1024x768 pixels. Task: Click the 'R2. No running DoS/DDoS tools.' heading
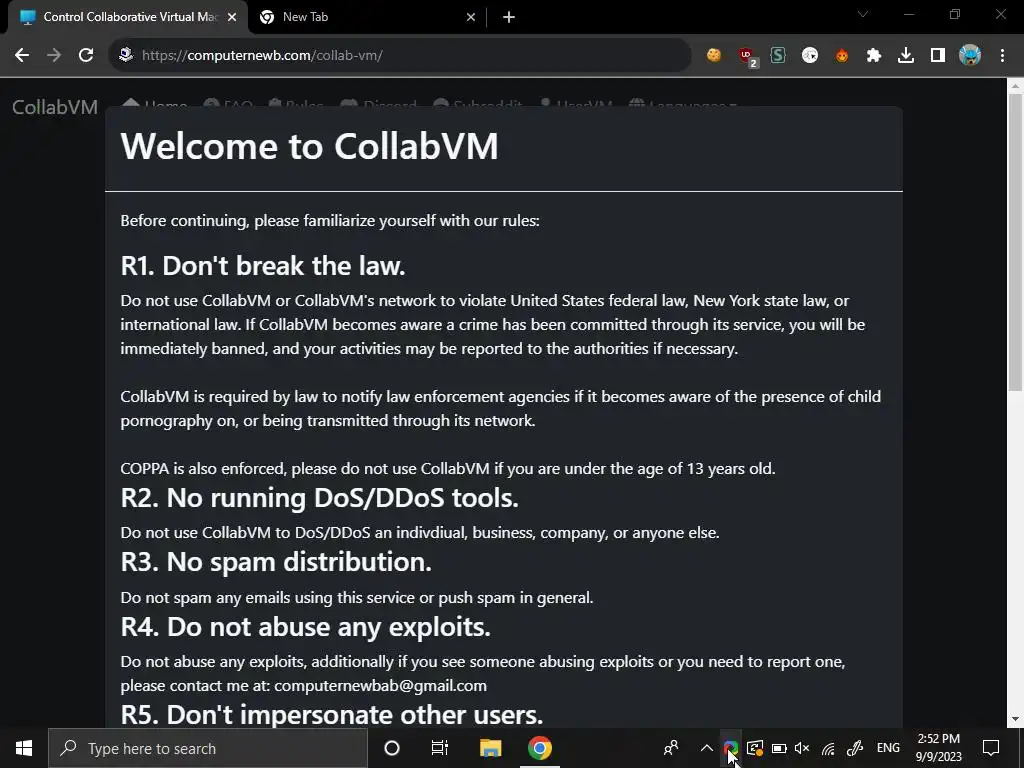tap(320, 498)
